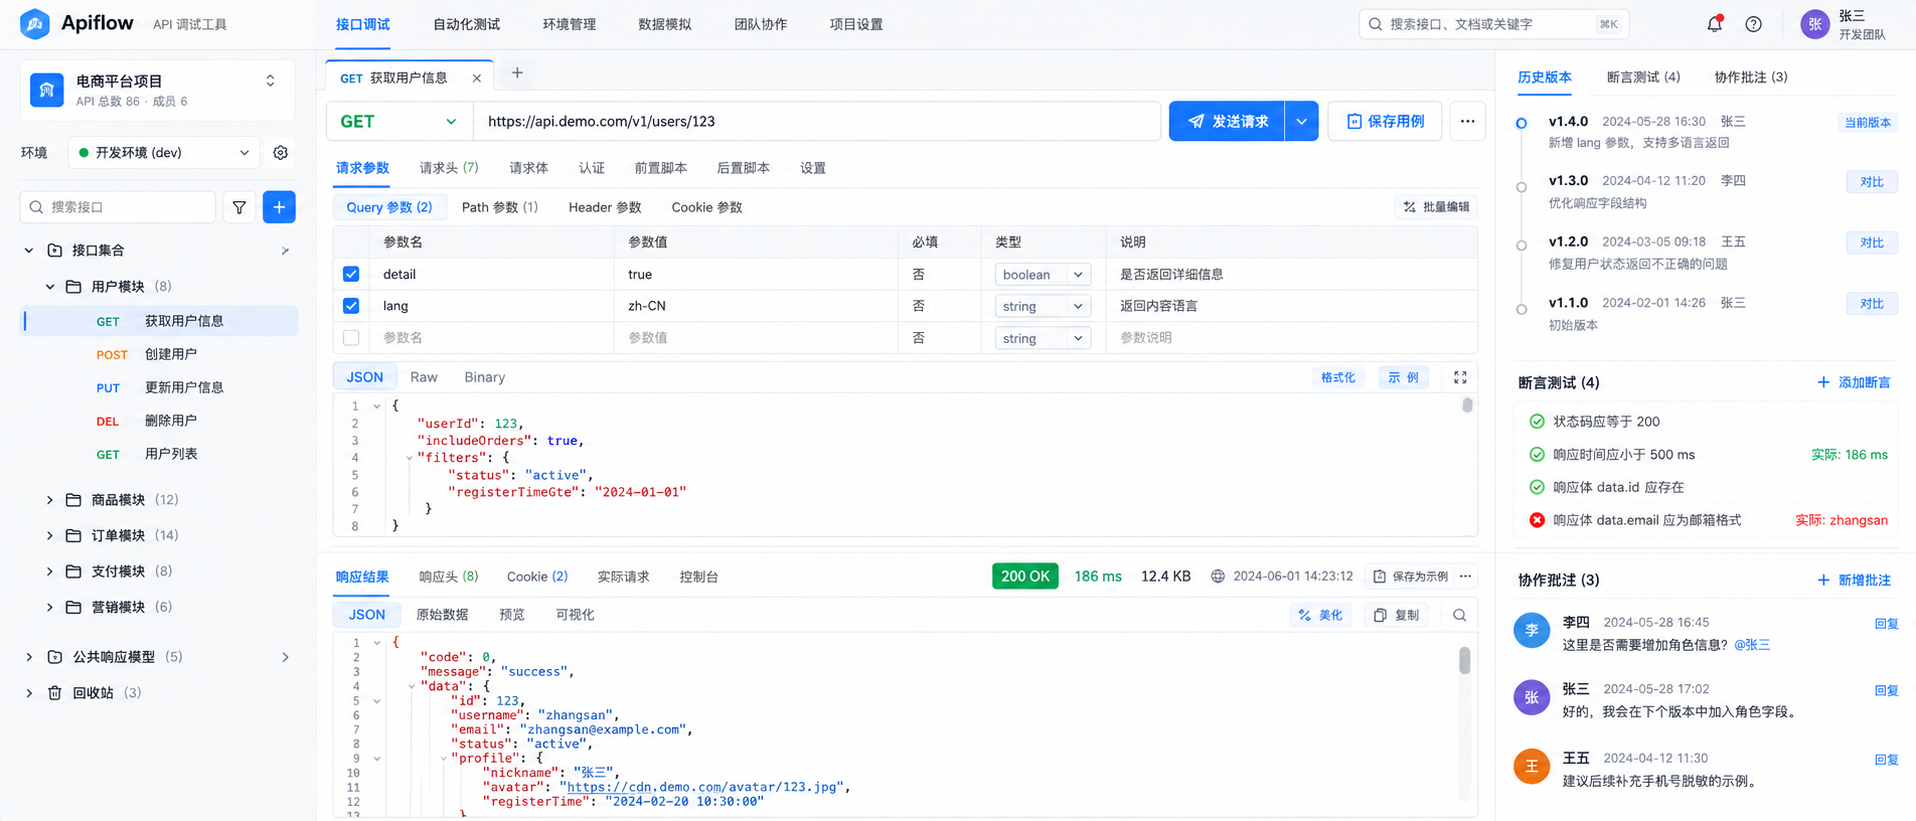Uncheck the detail parameter checkbox
This screenshot has width=1916, height=821.
351,274
